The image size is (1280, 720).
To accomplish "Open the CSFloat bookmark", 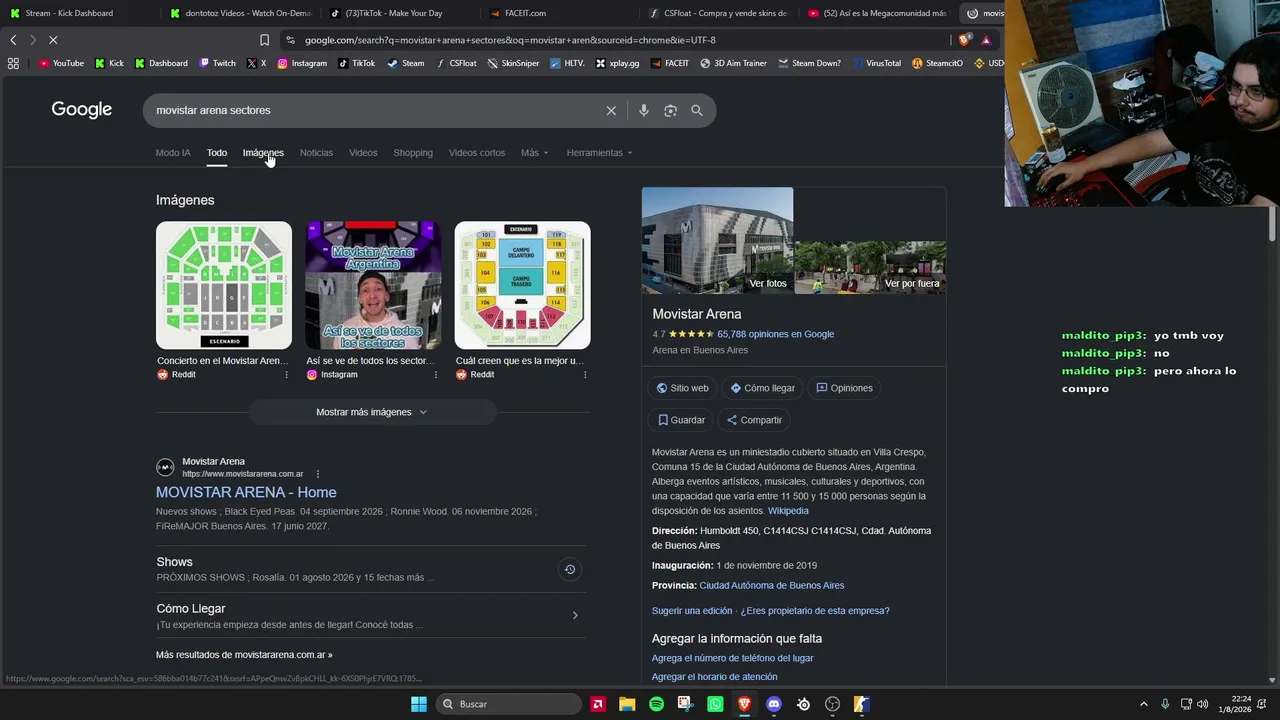I will (456, 63).
